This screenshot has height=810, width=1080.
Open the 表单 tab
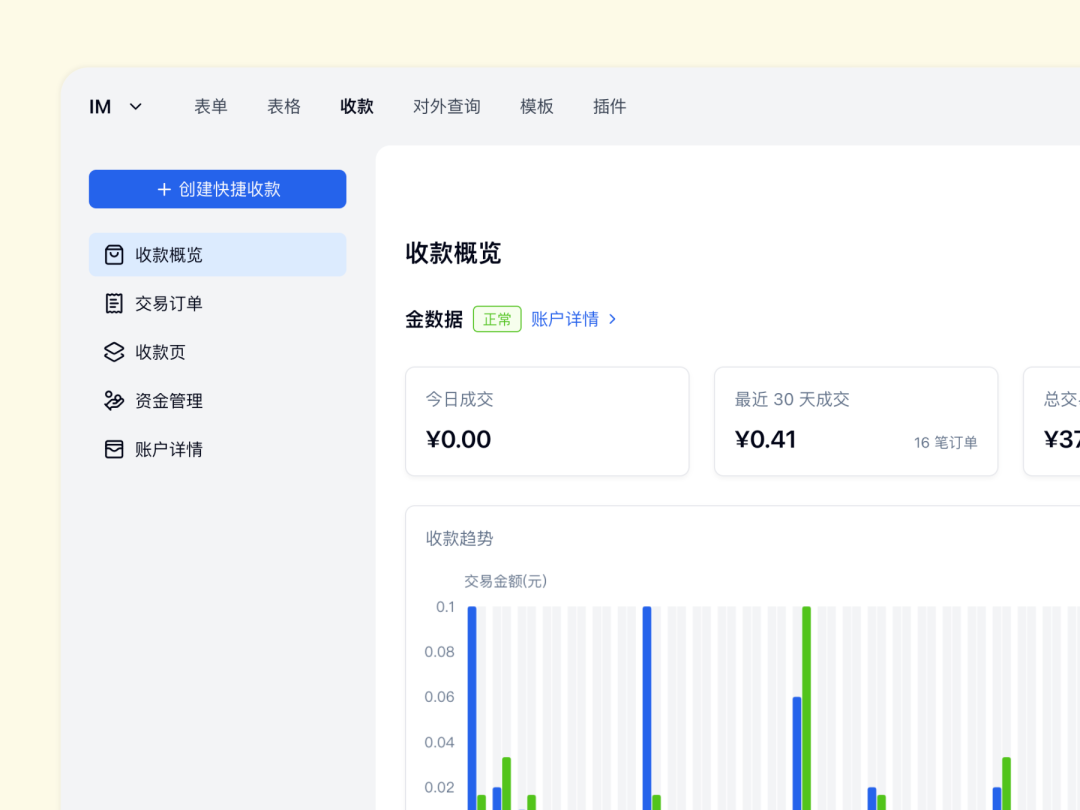tap(211, 106)
